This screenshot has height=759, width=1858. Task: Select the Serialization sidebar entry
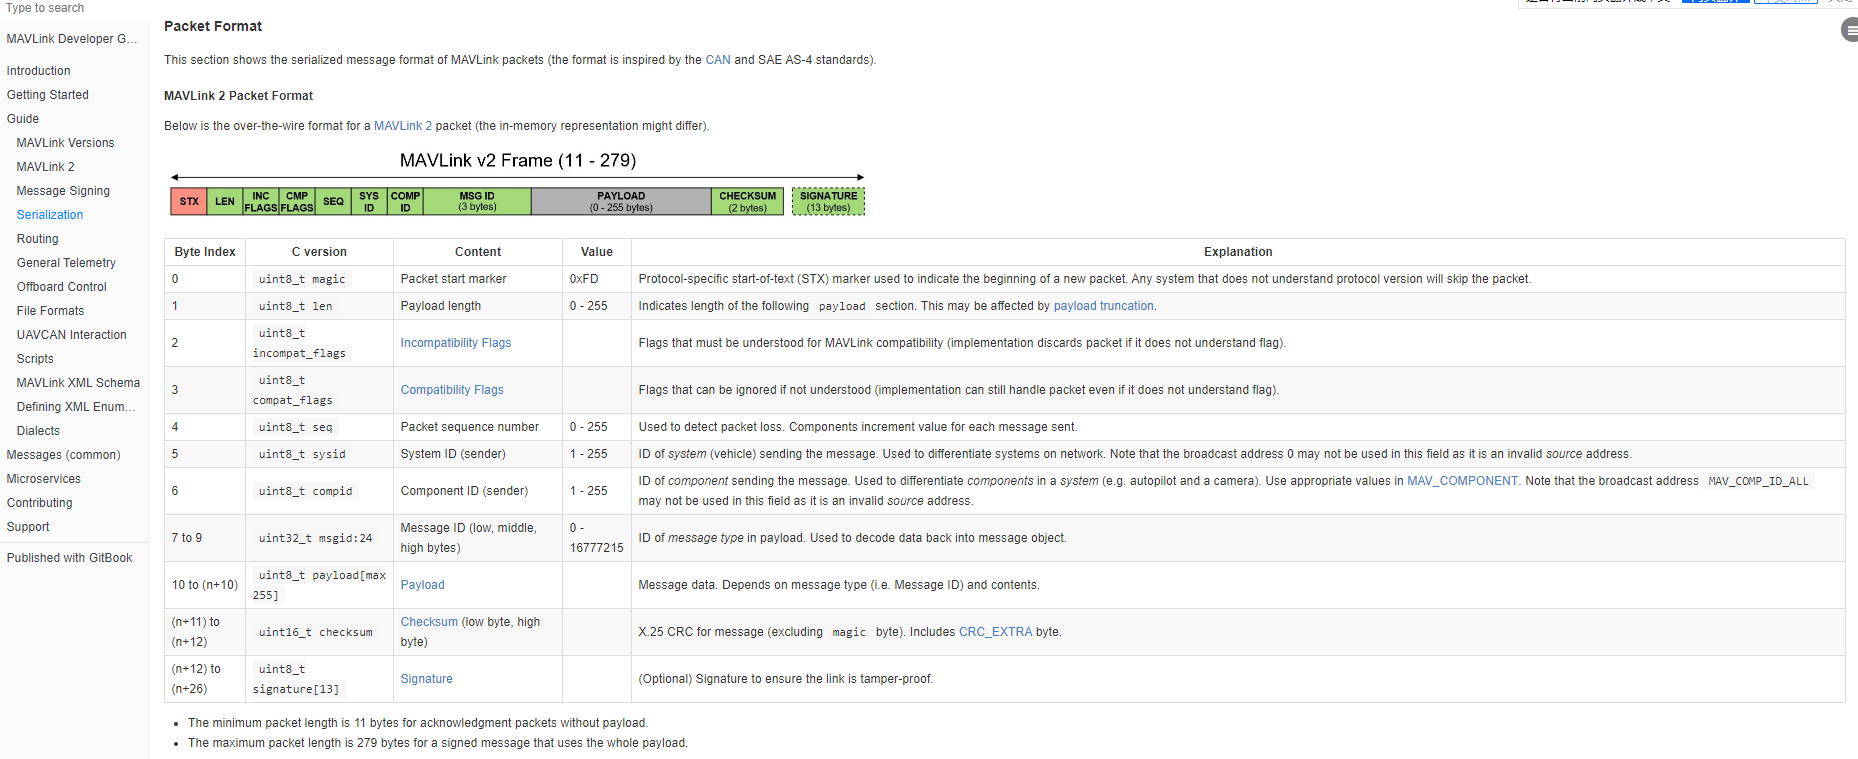pyautogui.click(x=50, y=215)
